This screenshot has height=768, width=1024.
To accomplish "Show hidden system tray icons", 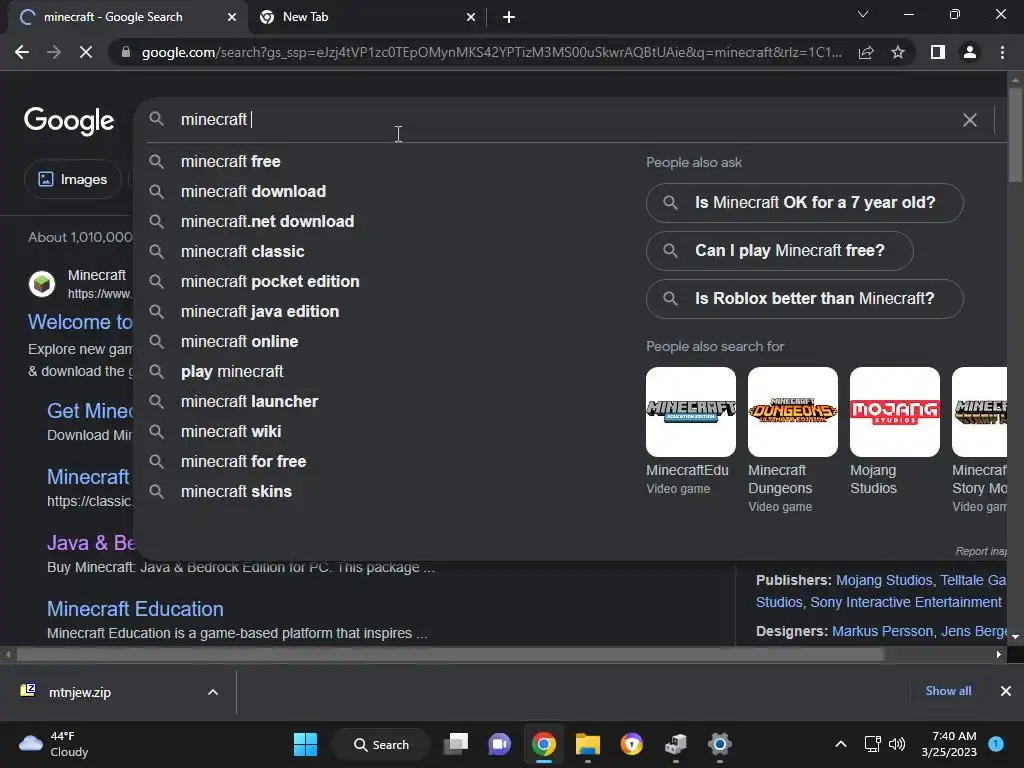I will point(841,744).
